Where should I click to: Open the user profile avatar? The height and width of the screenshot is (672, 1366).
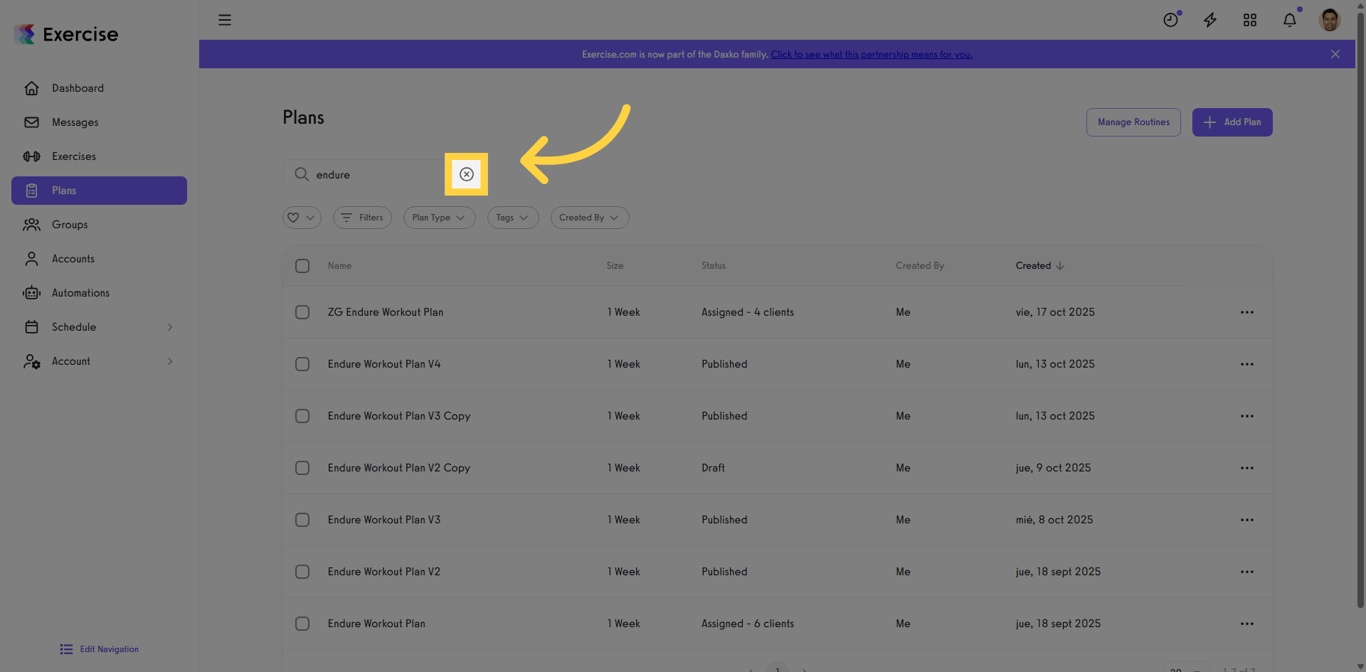pos(1329,20)
